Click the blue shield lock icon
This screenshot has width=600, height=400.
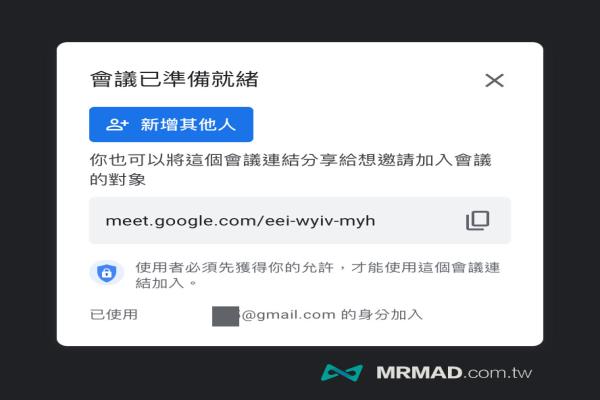pos(107,273)
